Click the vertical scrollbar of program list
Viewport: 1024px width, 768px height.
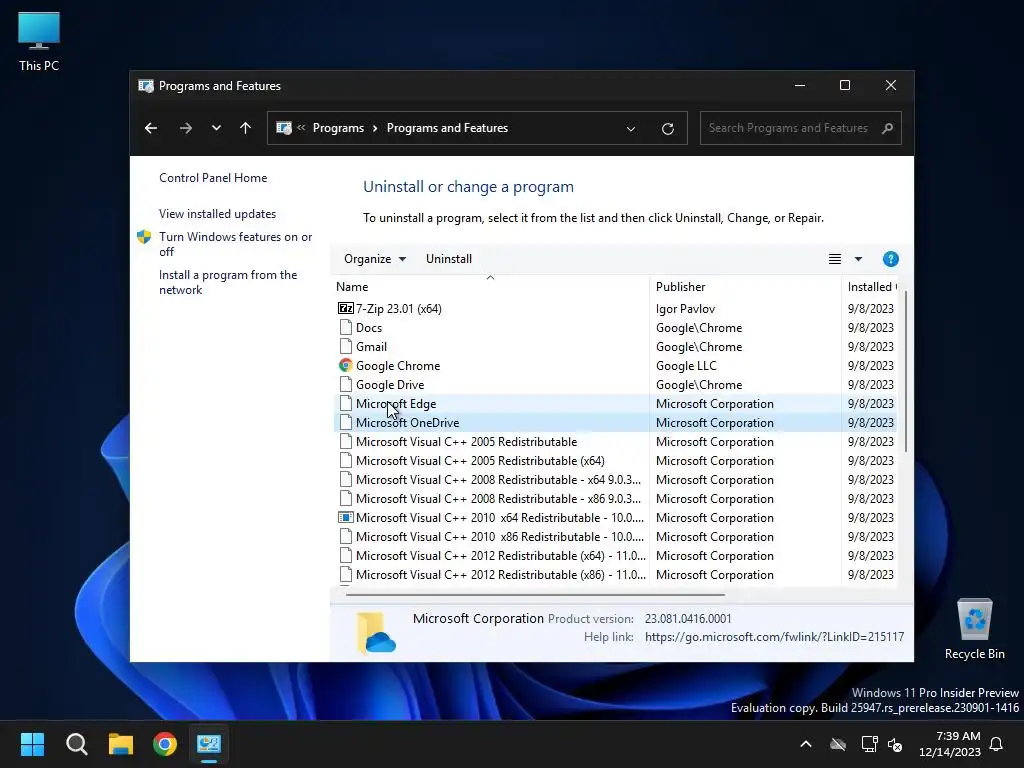click(x=906, y=372)
